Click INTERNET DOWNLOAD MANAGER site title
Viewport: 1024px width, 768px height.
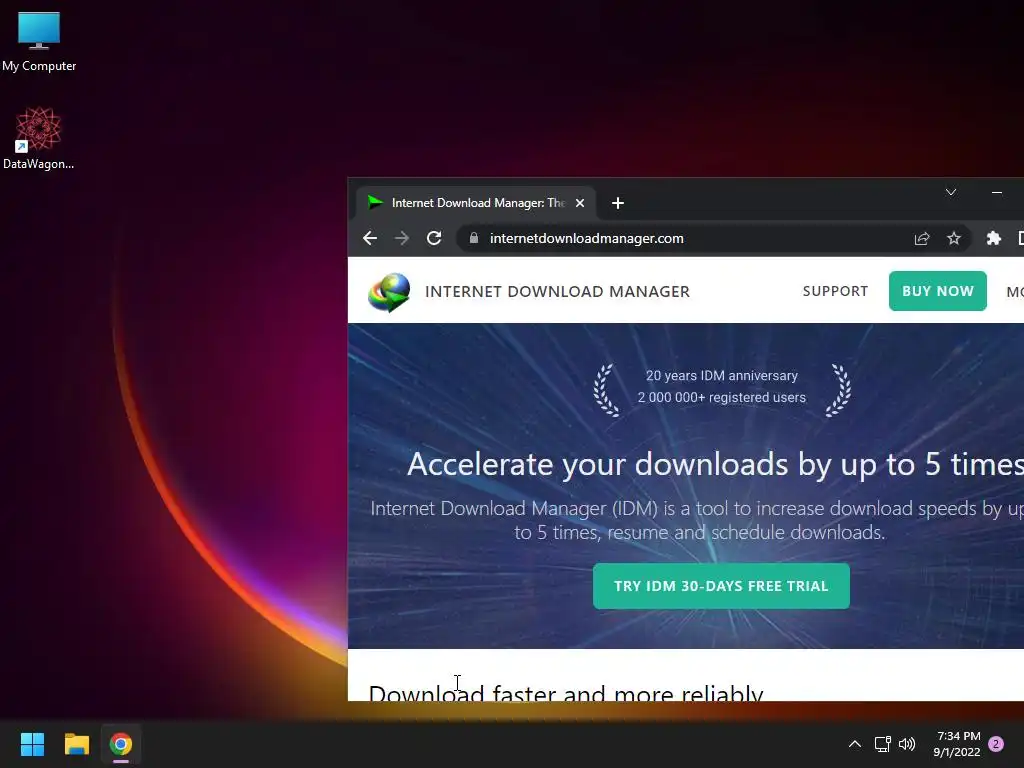point(557,291)
